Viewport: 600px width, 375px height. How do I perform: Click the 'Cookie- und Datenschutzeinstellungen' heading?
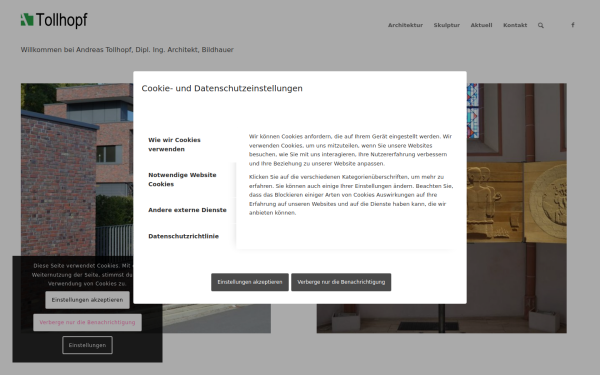(x=222, y=88)
